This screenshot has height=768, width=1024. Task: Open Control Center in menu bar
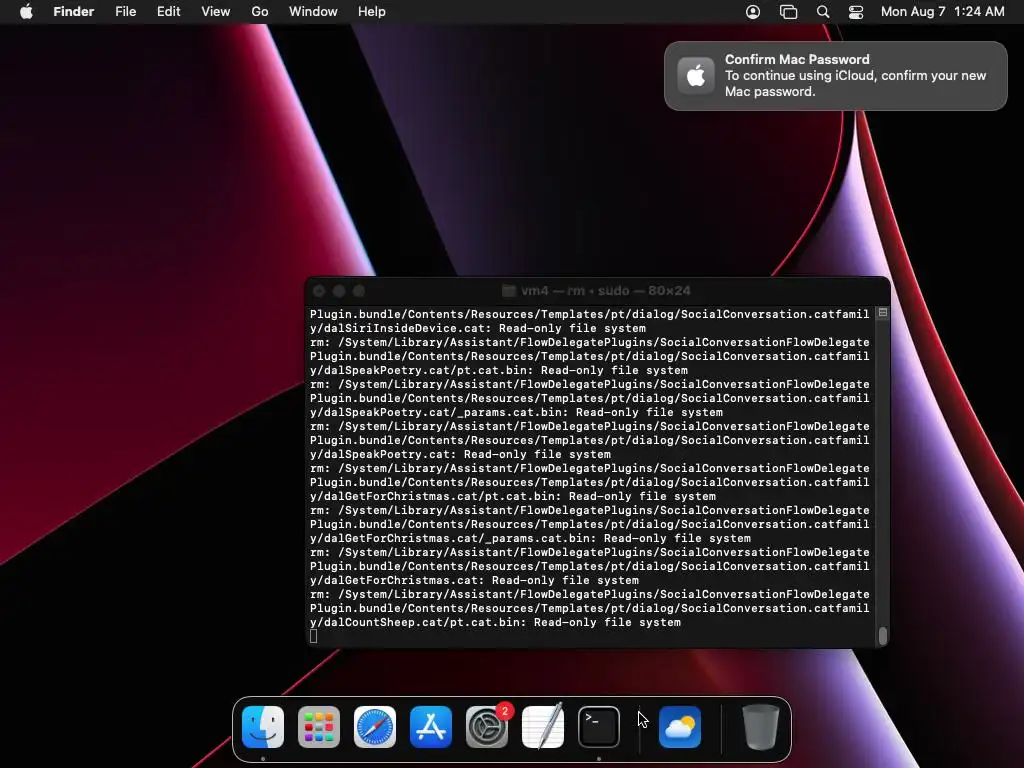tap(856, 12)
